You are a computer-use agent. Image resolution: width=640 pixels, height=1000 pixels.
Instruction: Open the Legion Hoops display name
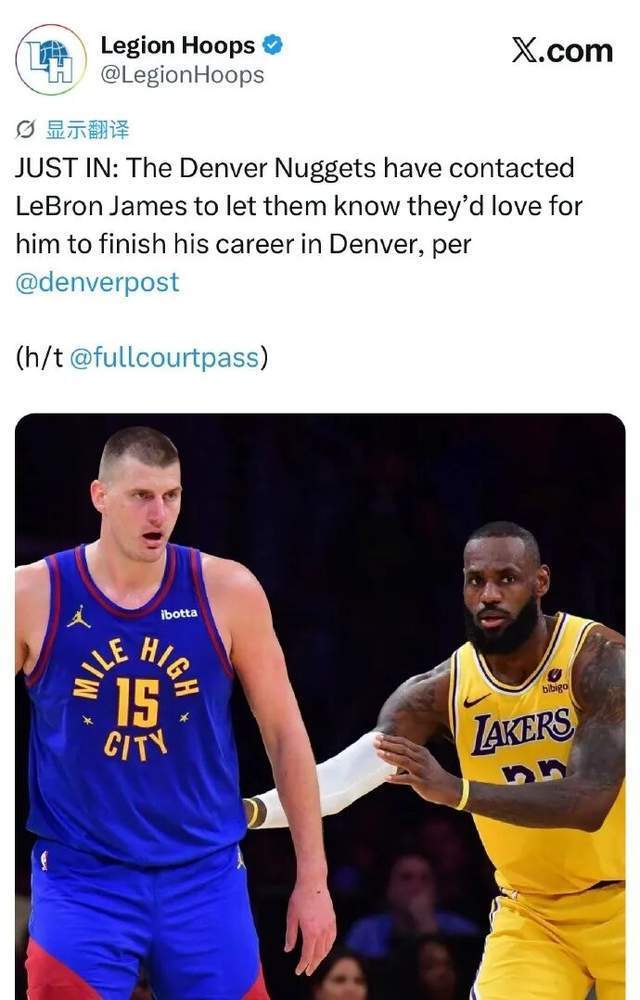178,45
